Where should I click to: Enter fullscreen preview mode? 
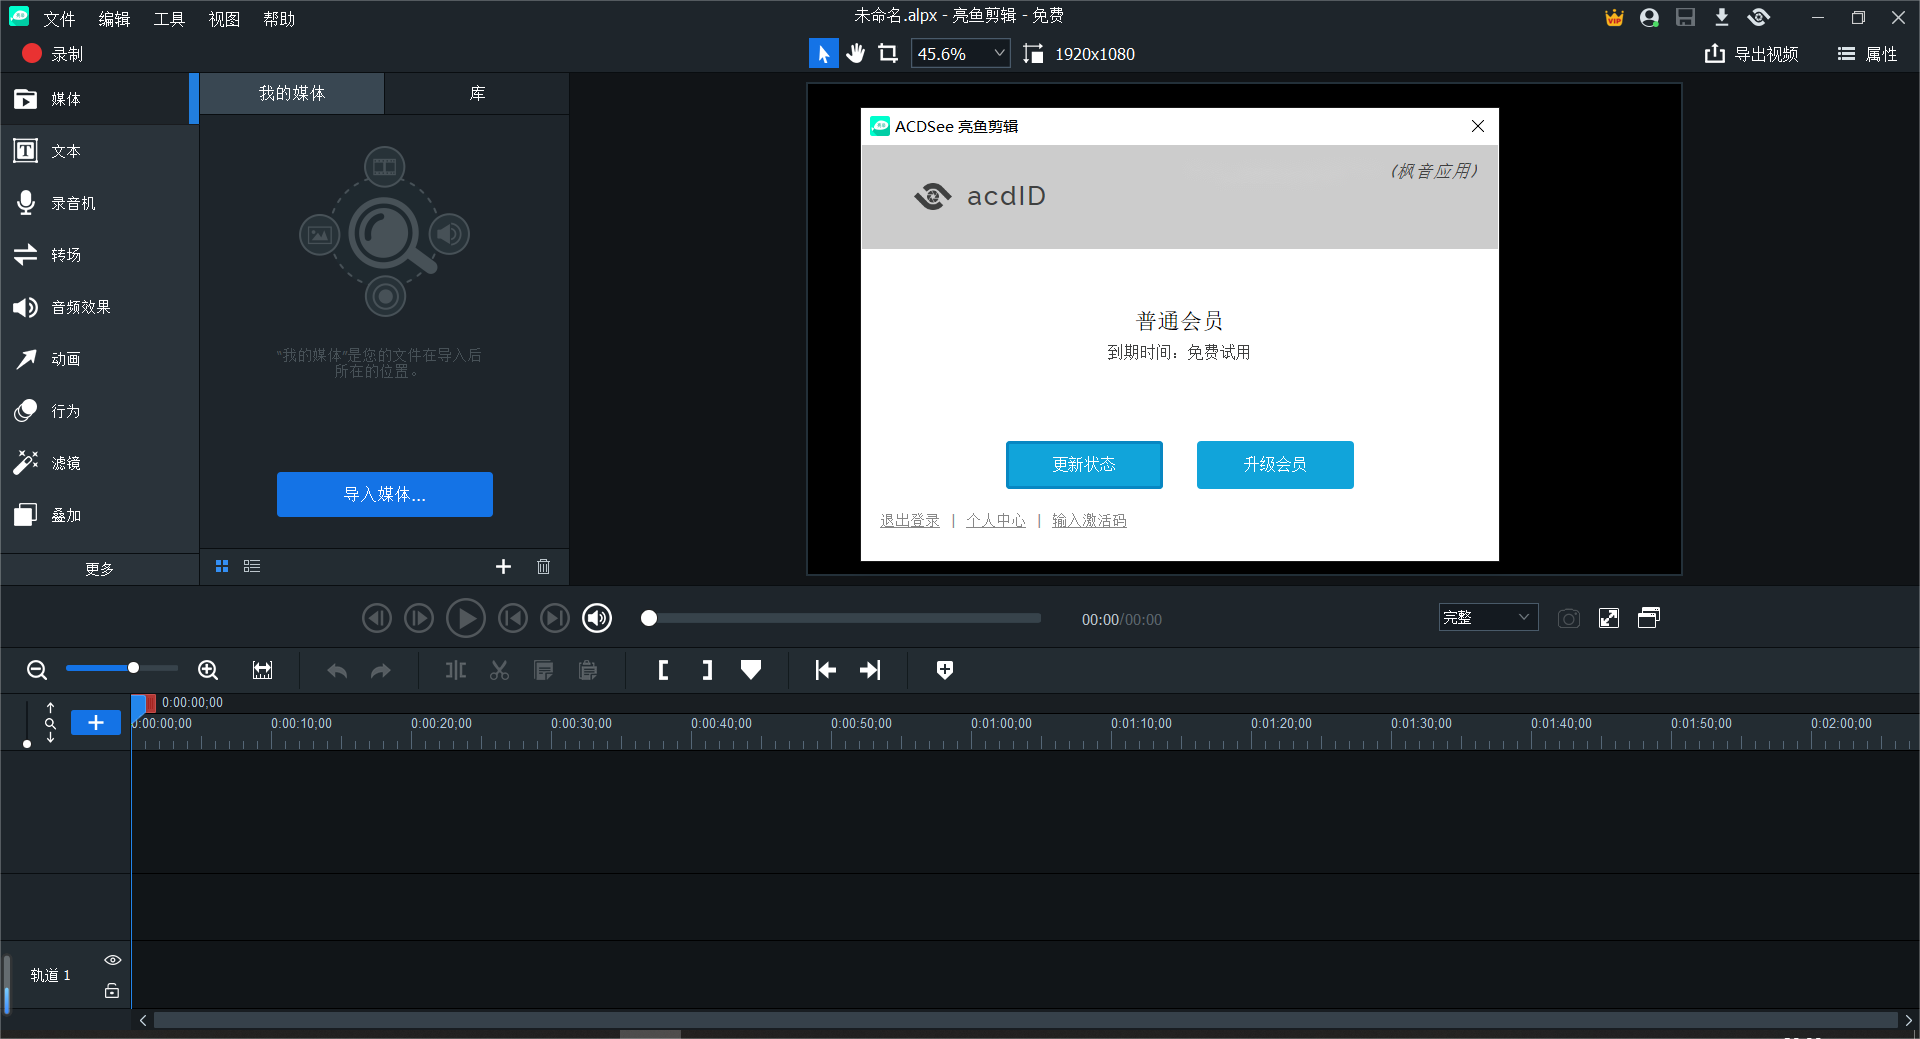pyautogui.click(x=1609, y=618)
